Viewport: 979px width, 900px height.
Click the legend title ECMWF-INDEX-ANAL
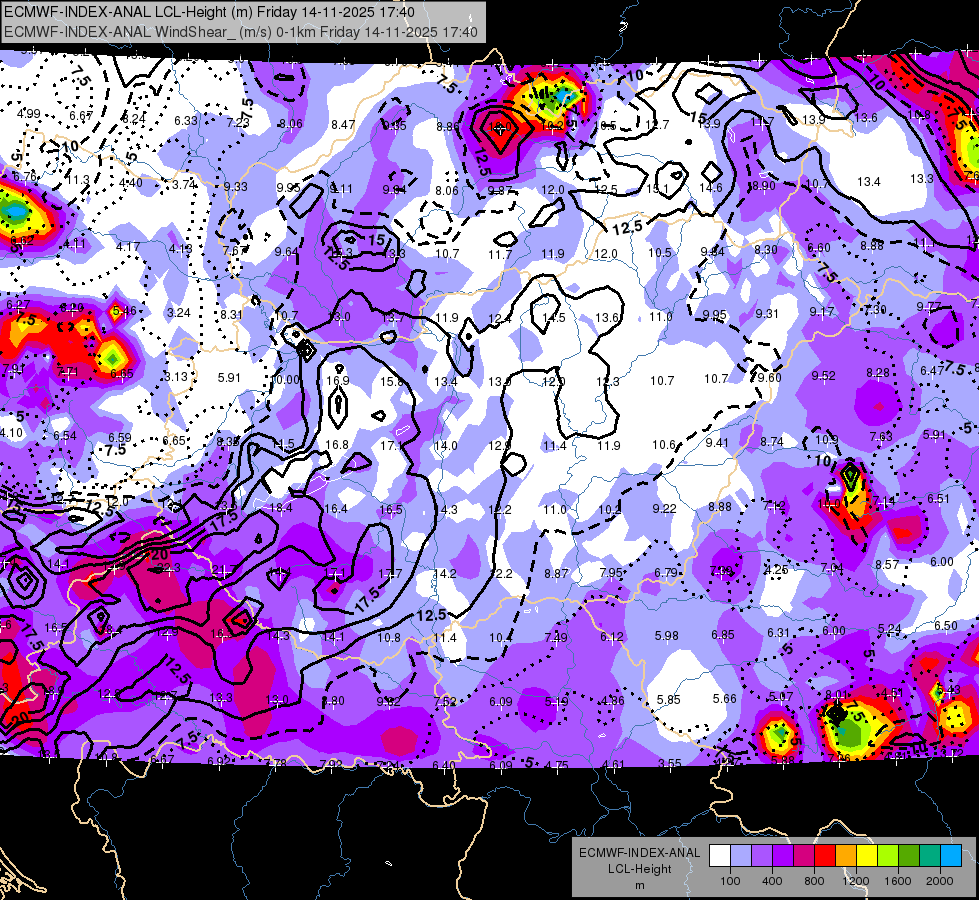639,853
